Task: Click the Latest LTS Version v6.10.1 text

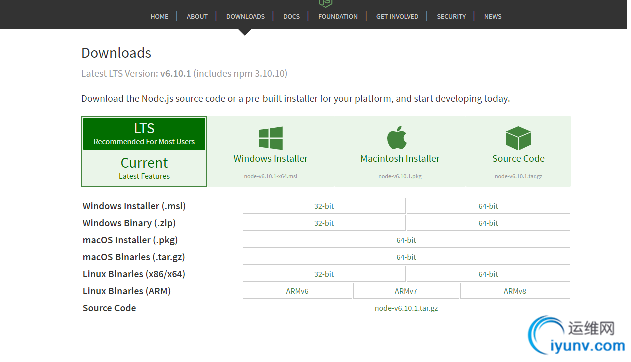Action: click(x=184, y=74)
